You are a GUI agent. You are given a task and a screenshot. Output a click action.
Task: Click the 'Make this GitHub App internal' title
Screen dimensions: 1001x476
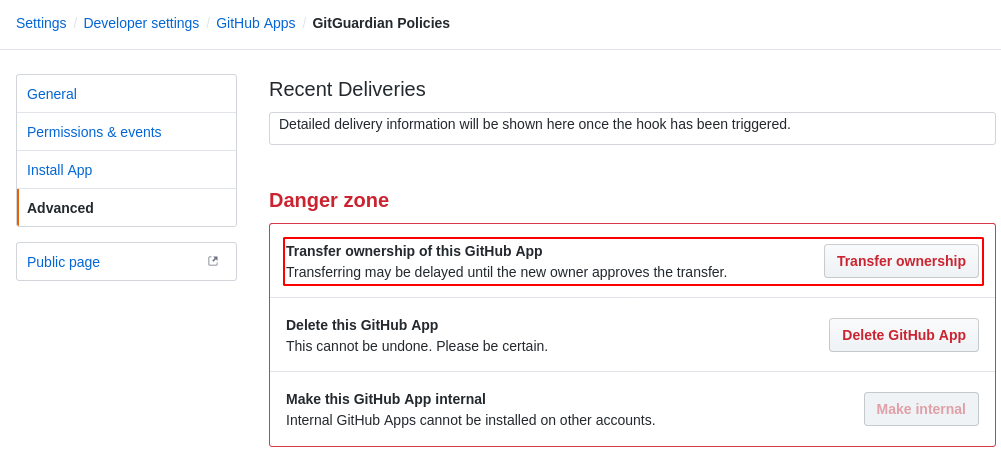[x=386, y=399]
